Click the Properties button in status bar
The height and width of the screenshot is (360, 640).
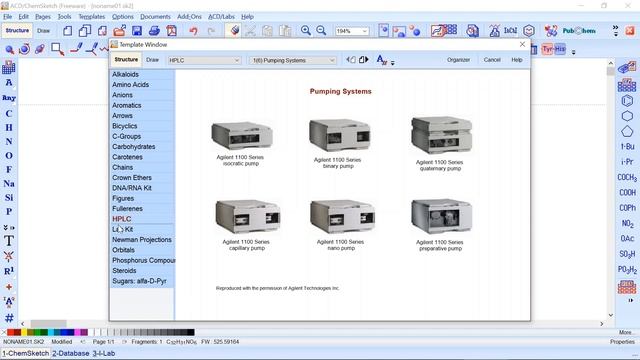(622, 342)
